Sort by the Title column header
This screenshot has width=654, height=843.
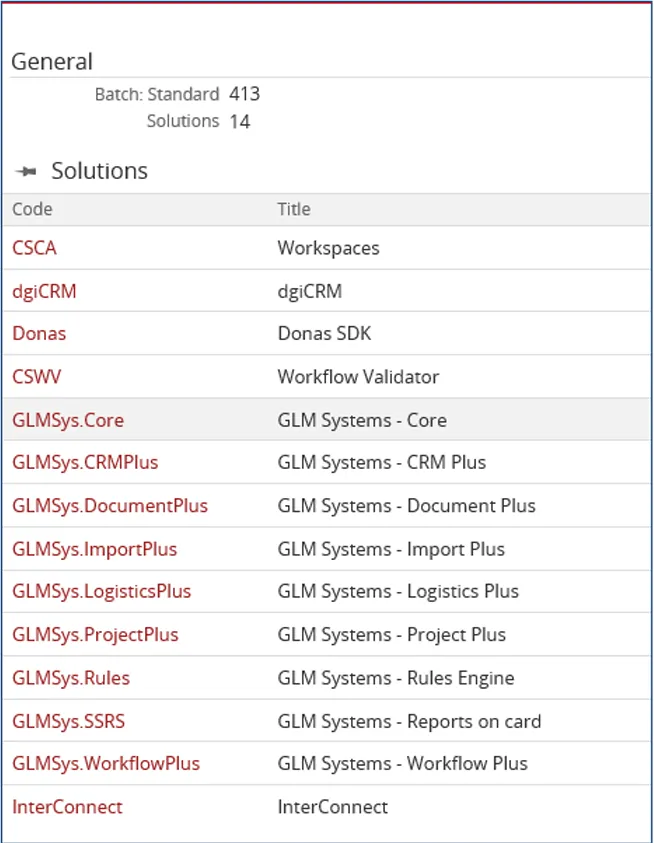pos(294,209)
